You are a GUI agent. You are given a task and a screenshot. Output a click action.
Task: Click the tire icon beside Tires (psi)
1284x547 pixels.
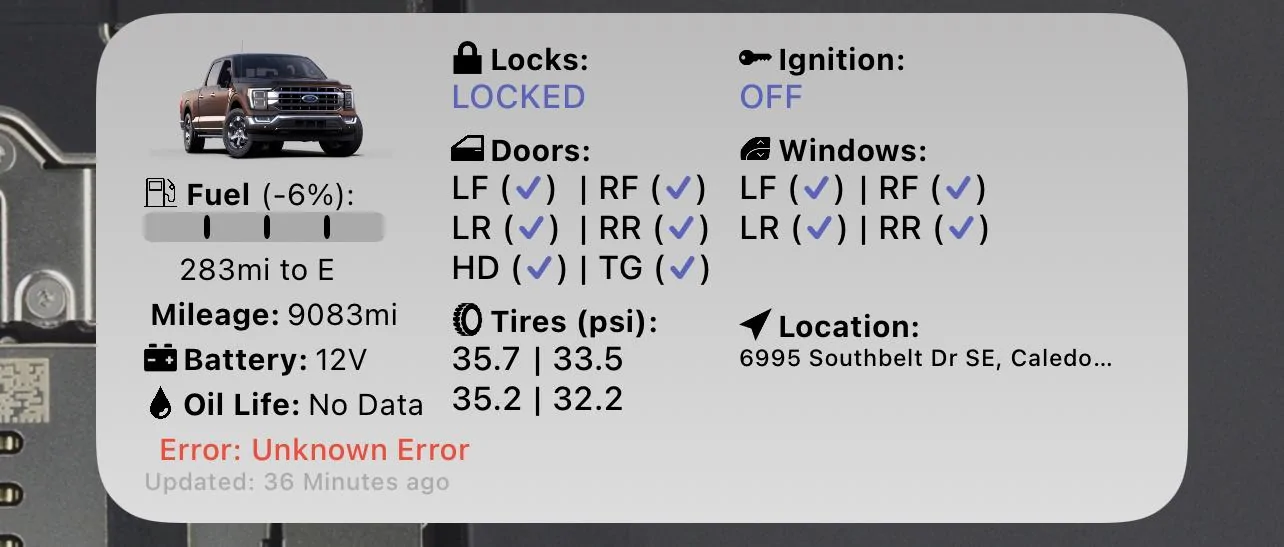pyautogui.click(x=467, y=320)
